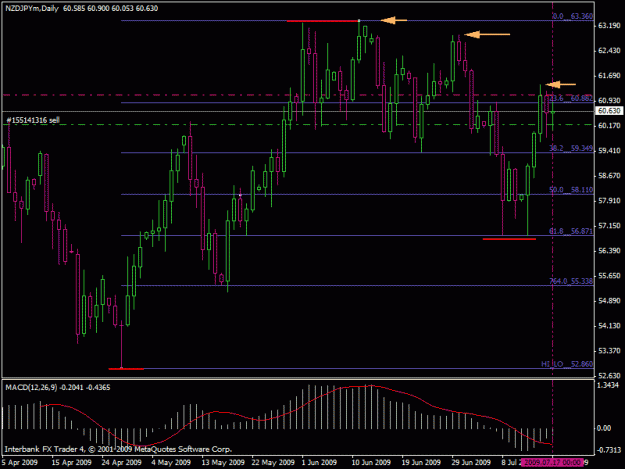Click the 764.0 55.338 Fibonacci level label

[571, 281]
